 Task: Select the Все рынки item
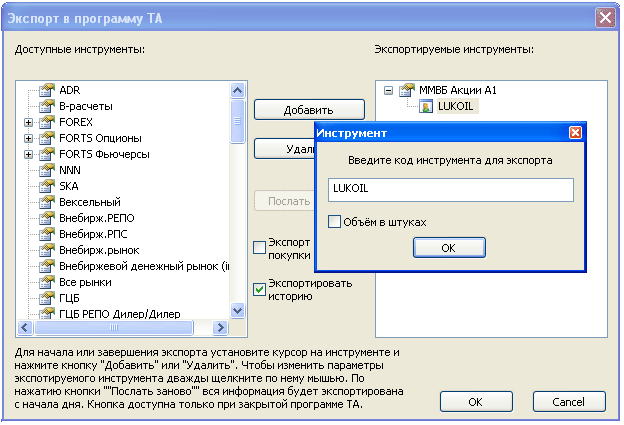point(85,282)
